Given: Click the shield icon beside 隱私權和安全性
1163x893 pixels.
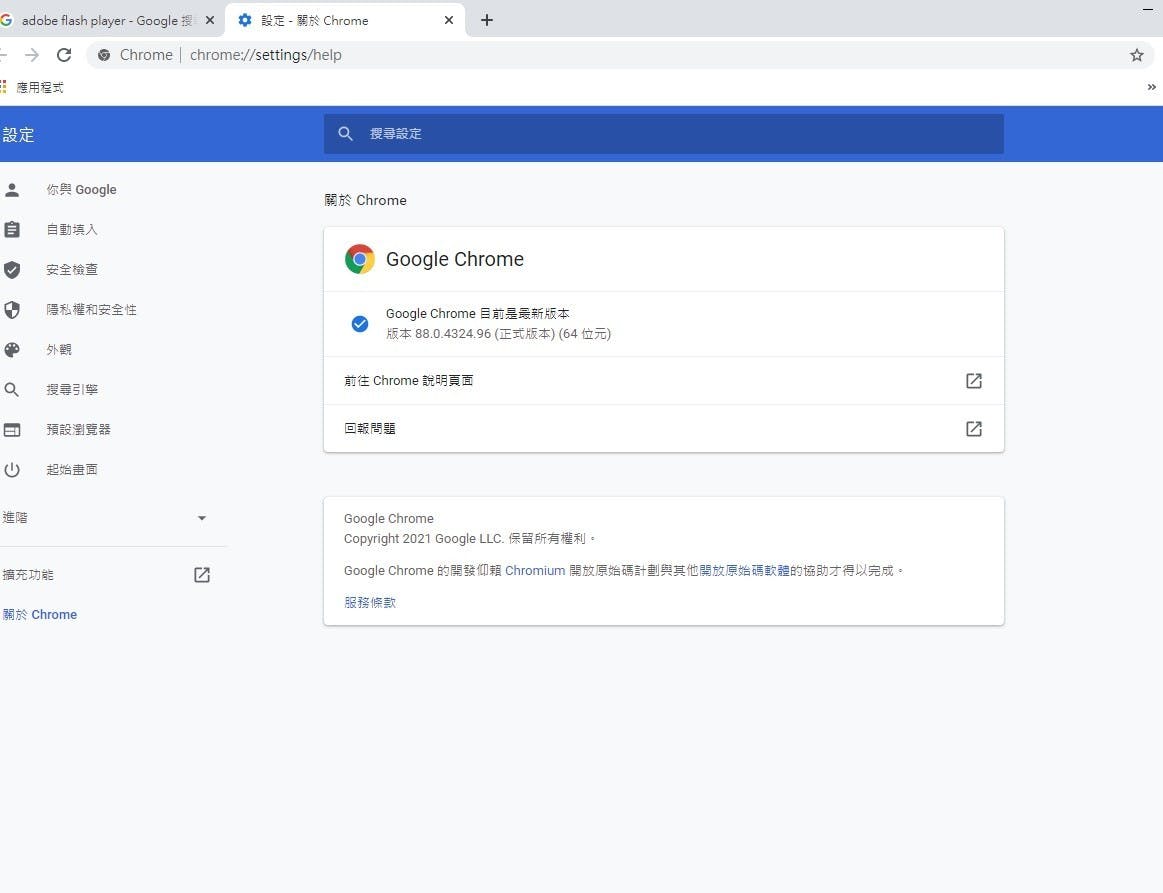Looking at the screenshot, I should (12, 310).
